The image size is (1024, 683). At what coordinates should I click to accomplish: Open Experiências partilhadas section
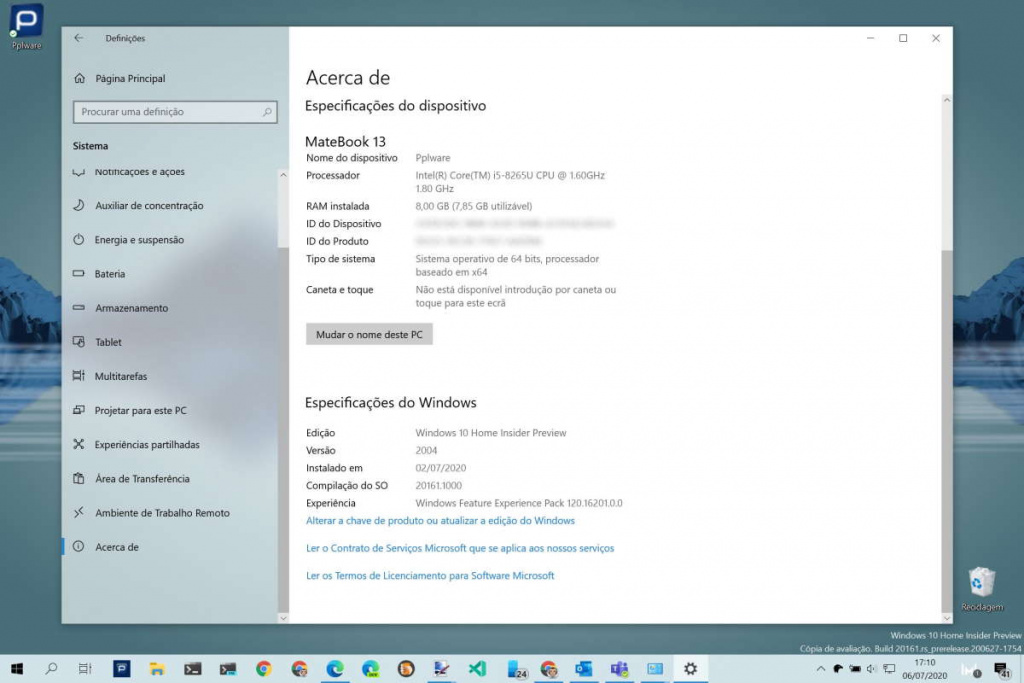(147, 445)
